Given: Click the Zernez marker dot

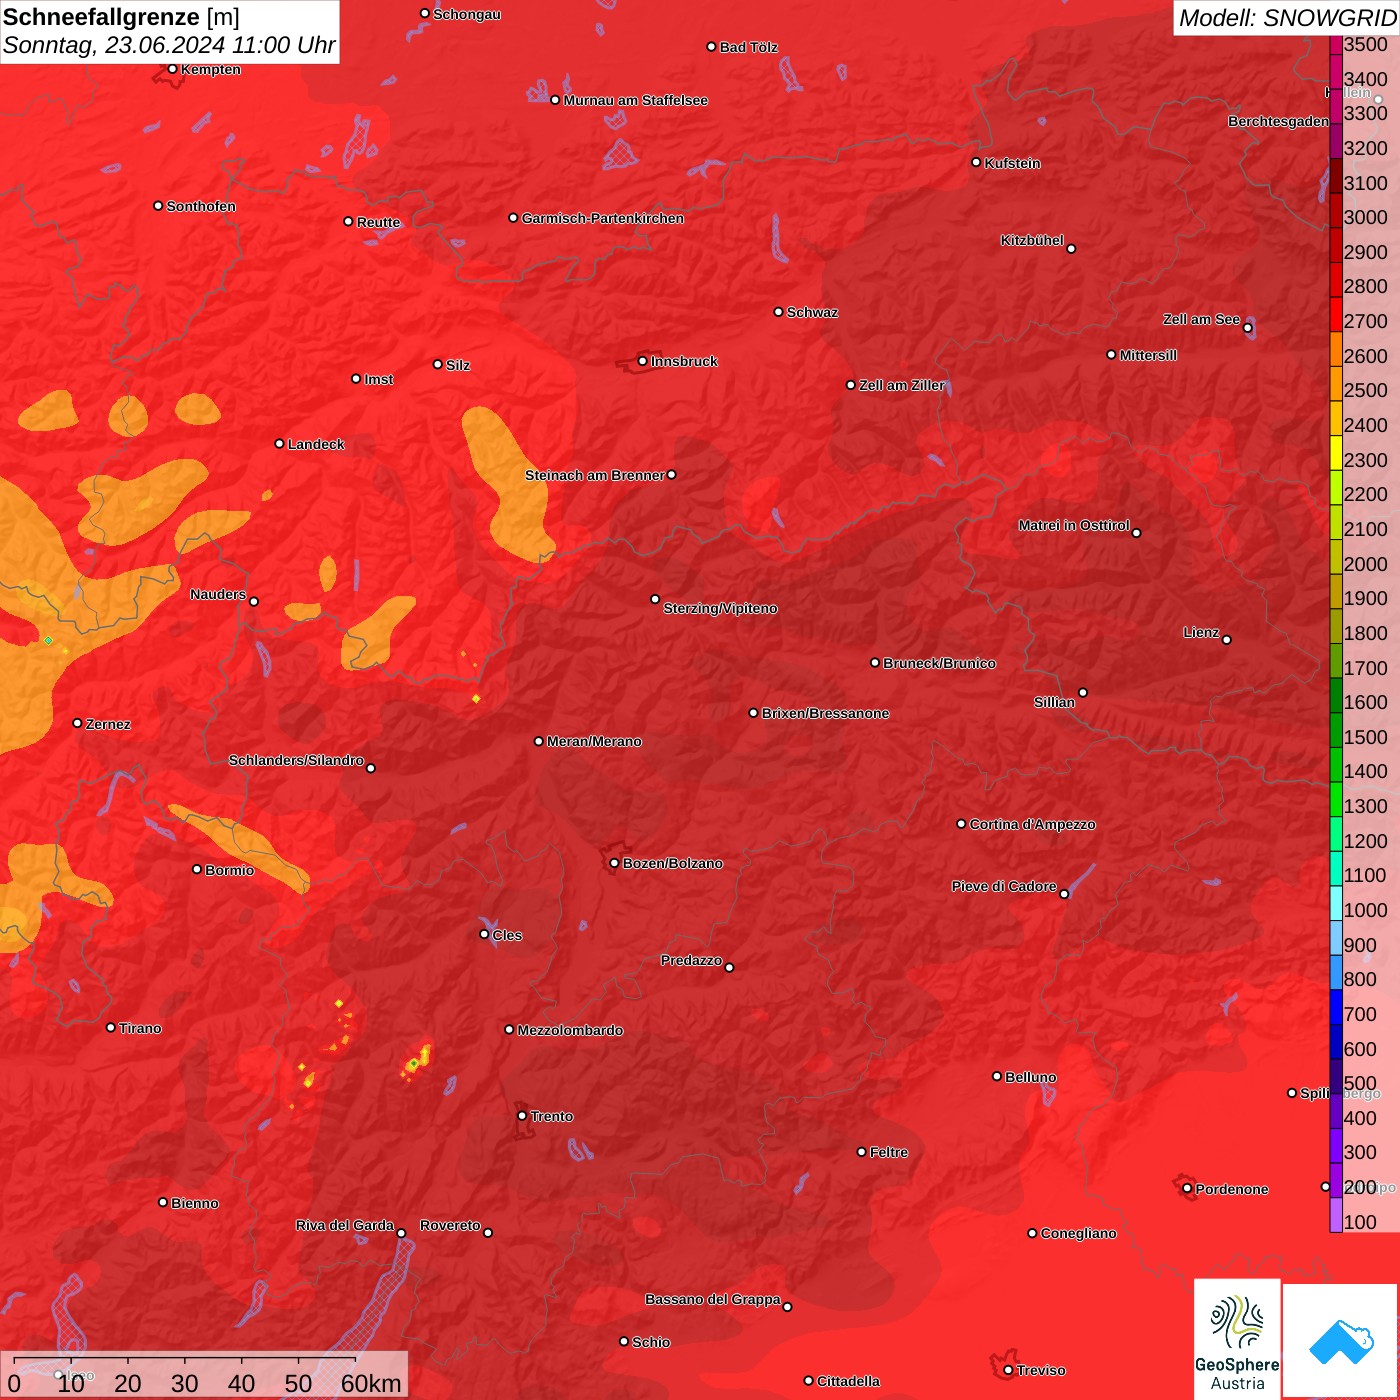Looking at the screenshot, I should [x=77, y=723].
